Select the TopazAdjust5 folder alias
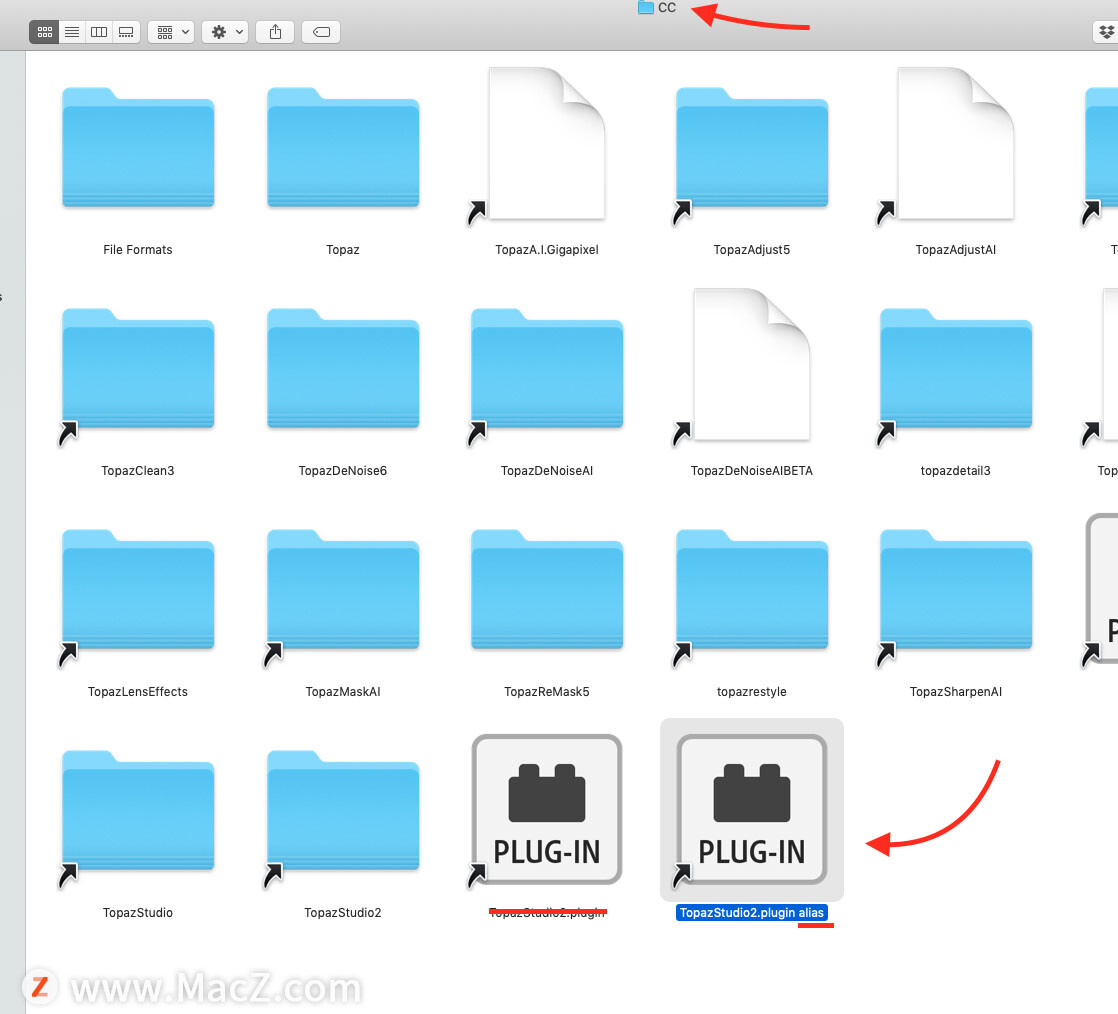 pyautogui.click(x=752, y=148)
